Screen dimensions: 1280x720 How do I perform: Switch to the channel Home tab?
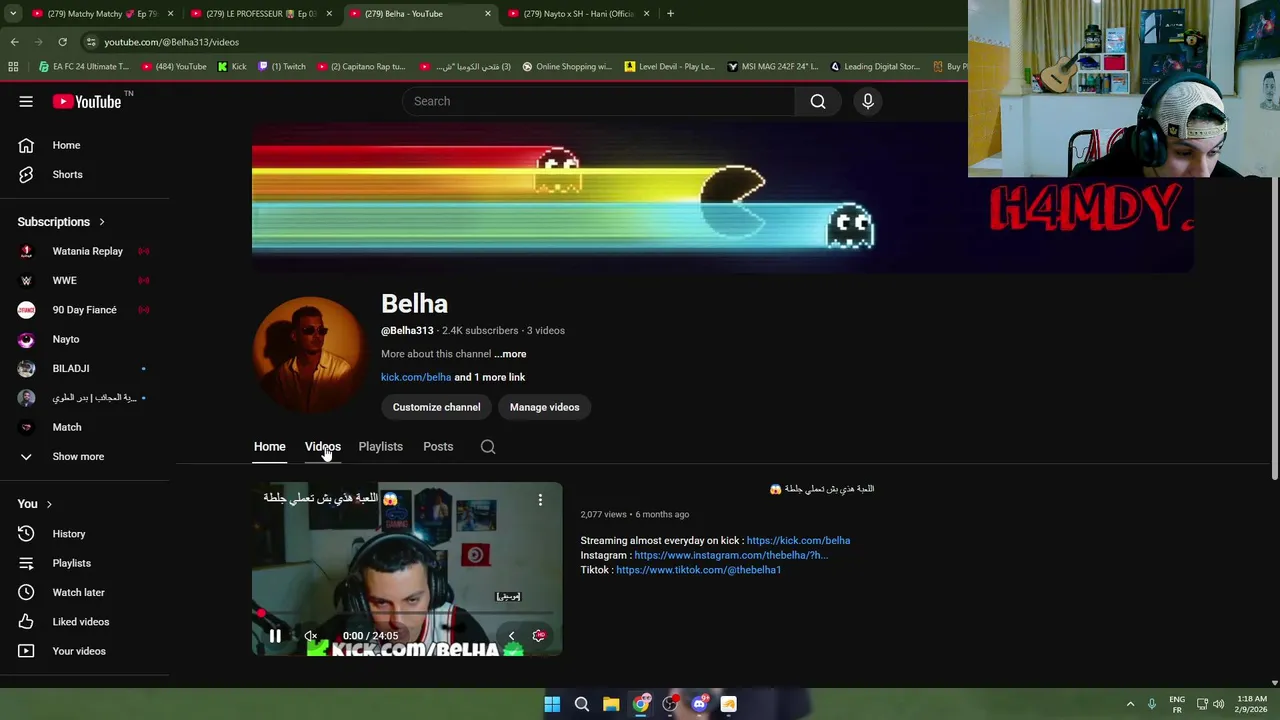point(269,447)
